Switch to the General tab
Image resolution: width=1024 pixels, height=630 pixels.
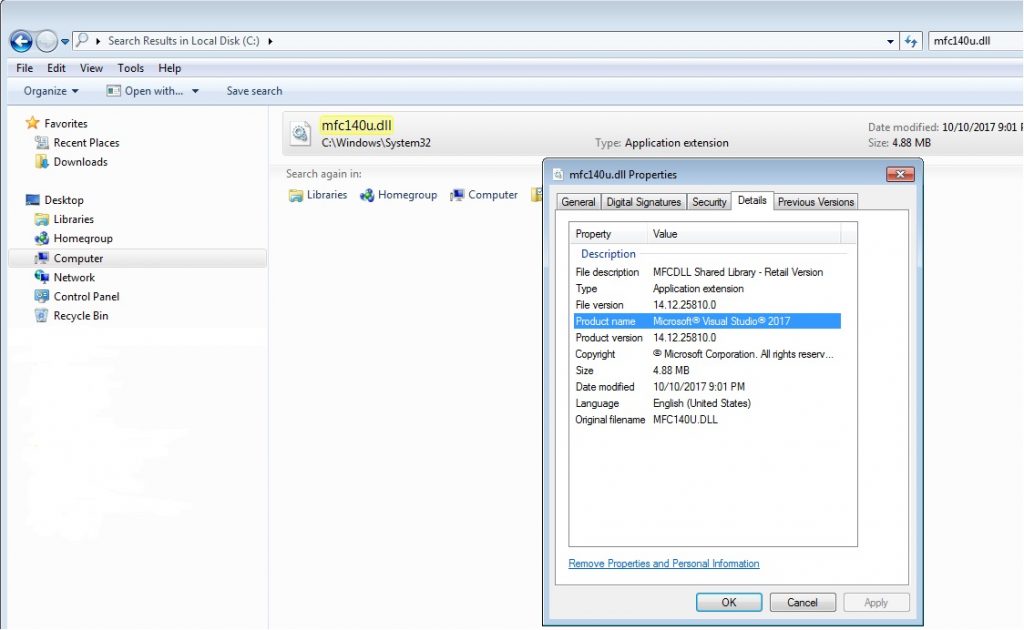578,202
